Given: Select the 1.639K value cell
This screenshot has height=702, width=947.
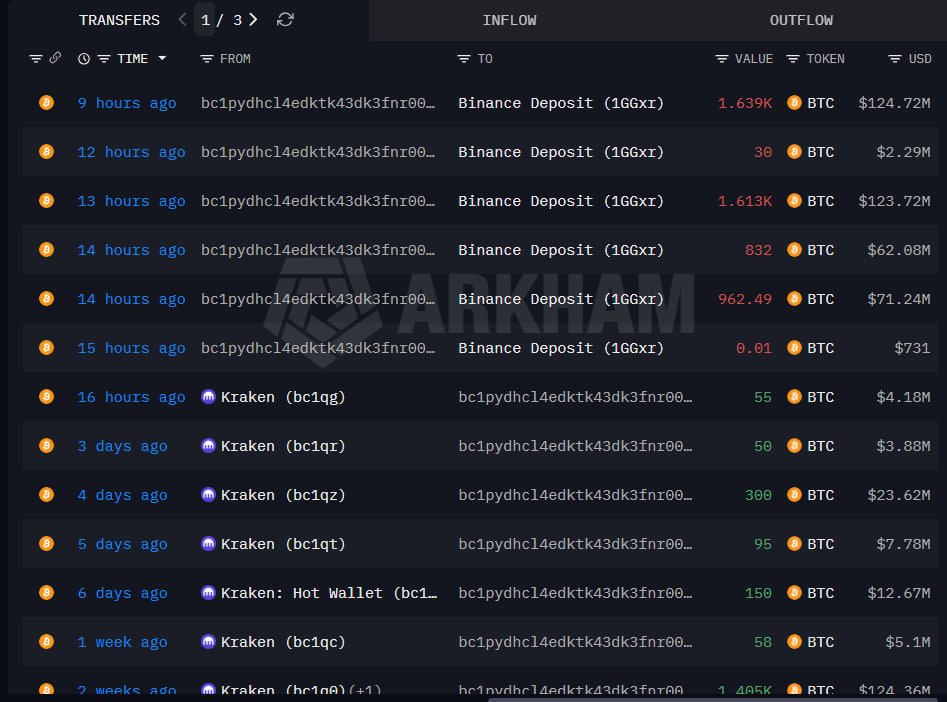Looking at the screenshot, I should click(x=745, y=103).
